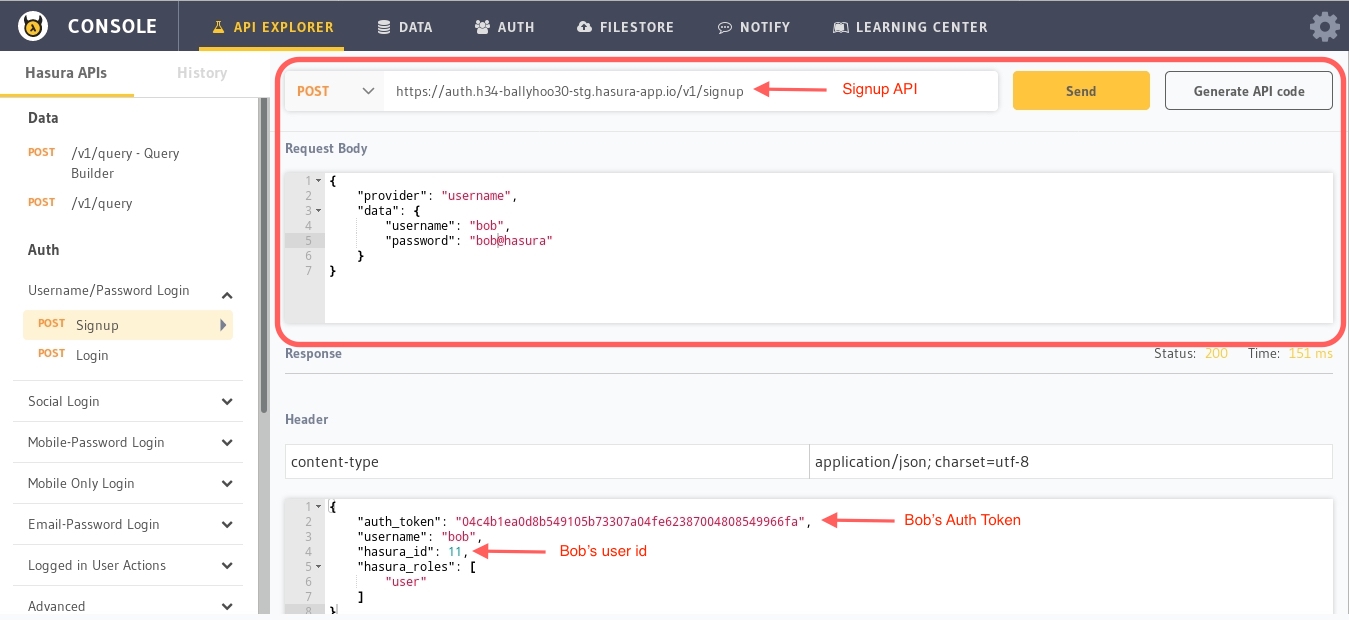Click the Hasura logo icon
The height and width of the screenshot is (620, 1349).
tap(32, 27)
